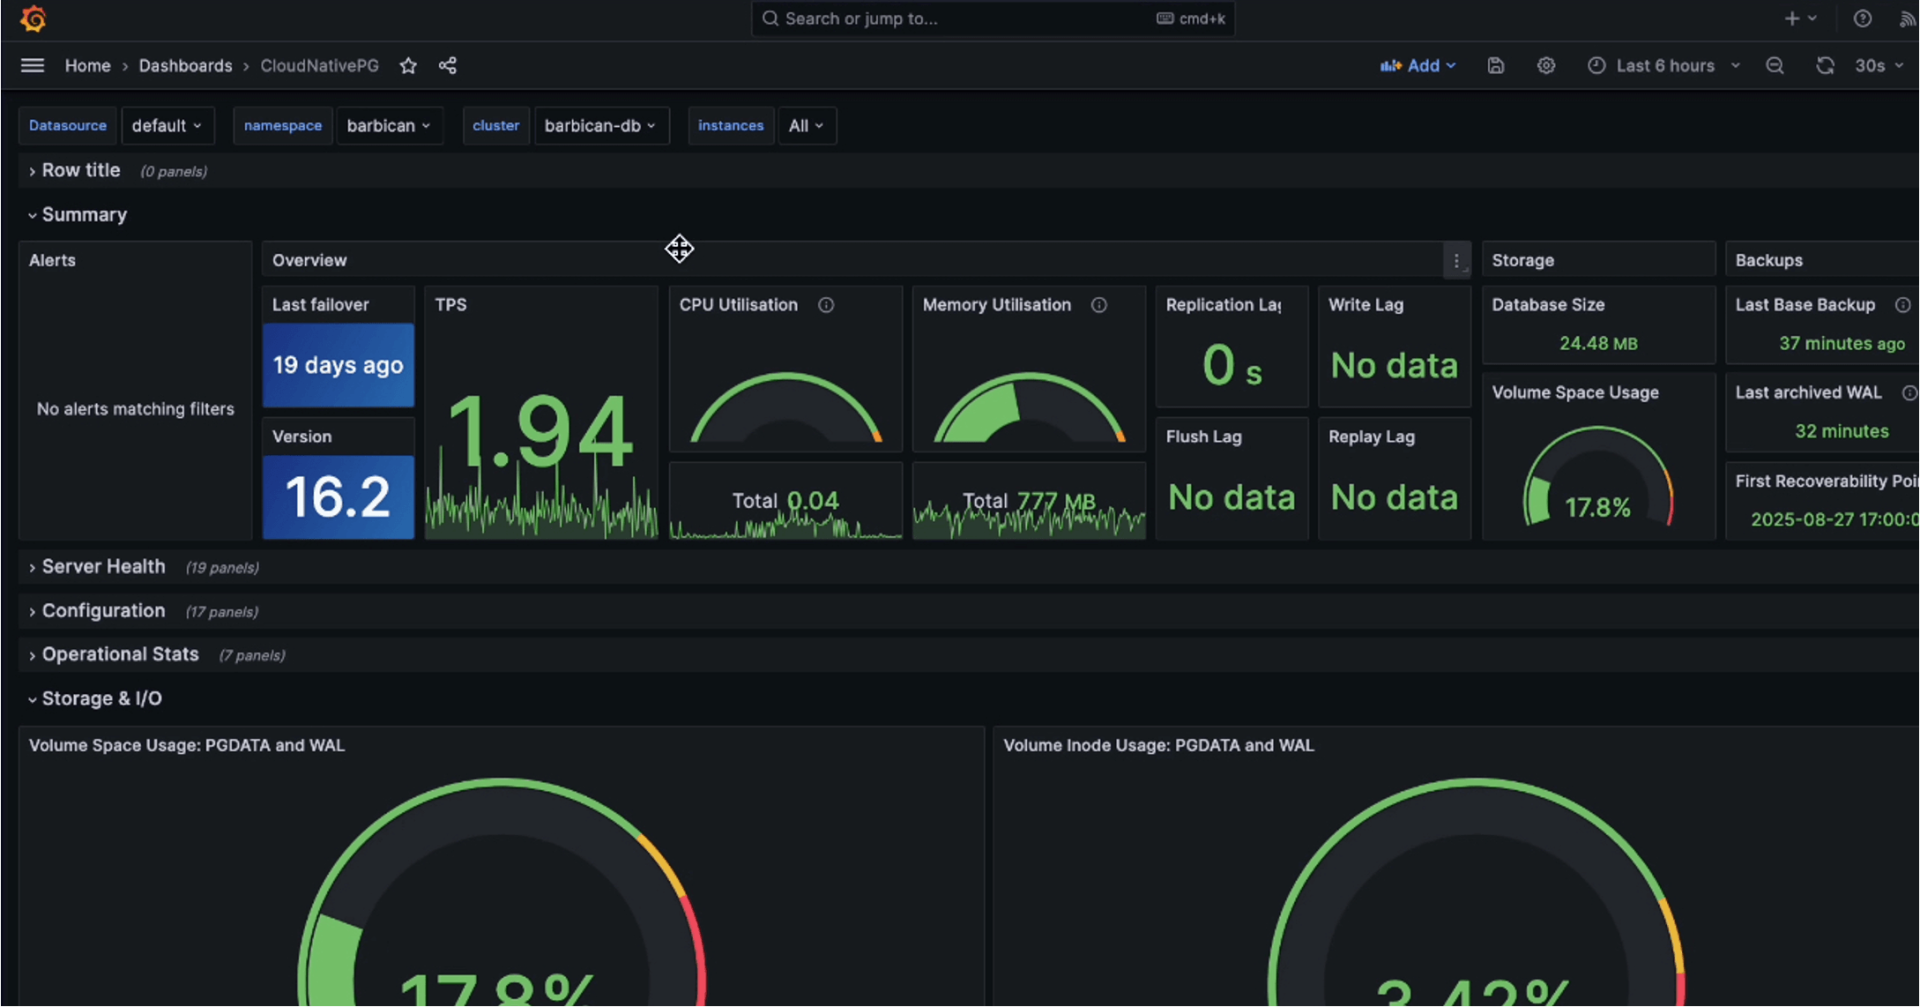Click the share dashboard icon
The height and width of the screenshot is (1007, 1920).
[x=447, y=66]
